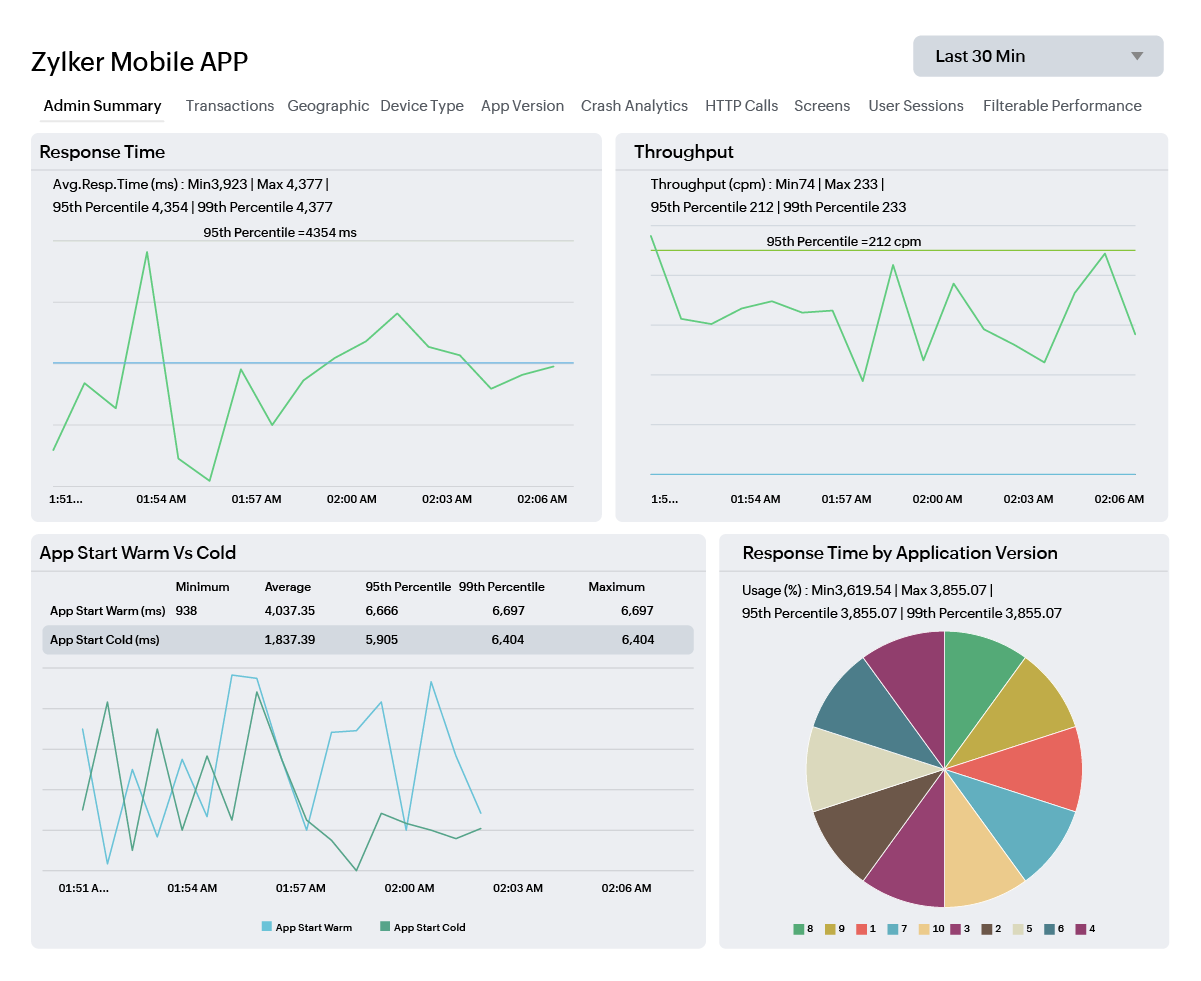
Task: Open the User Sessions tab
Action: (x=916, y=106)
